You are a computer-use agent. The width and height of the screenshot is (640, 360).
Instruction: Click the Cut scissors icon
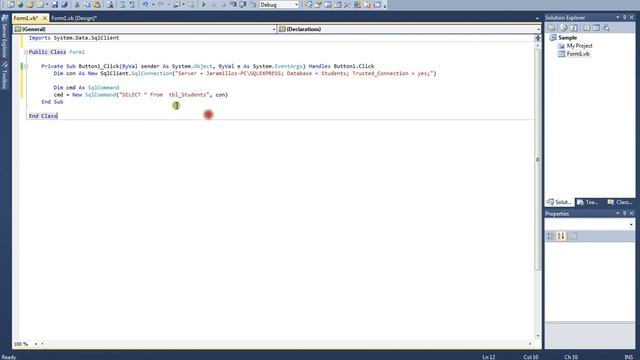[77, 4]
